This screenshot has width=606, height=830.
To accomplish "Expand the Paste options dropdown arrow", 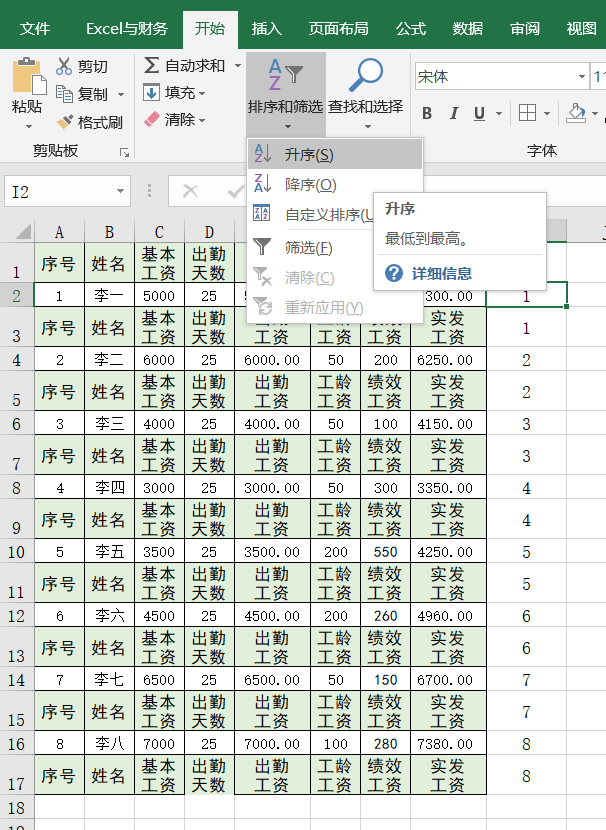I will [x=29, y=127].
